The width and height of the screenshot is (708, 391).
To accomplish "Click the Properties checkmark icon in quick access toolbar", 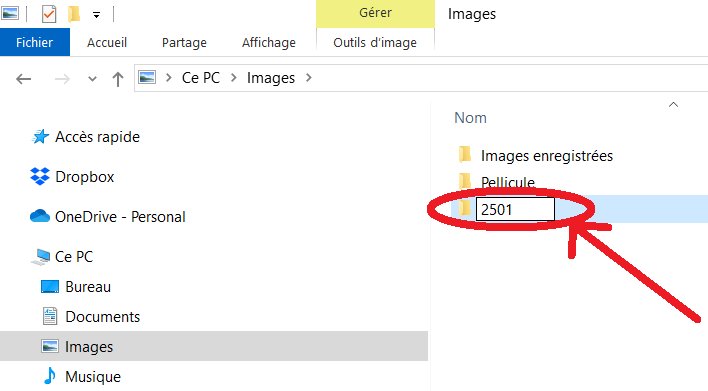I will pyautogui.click(x=49, y=14).
